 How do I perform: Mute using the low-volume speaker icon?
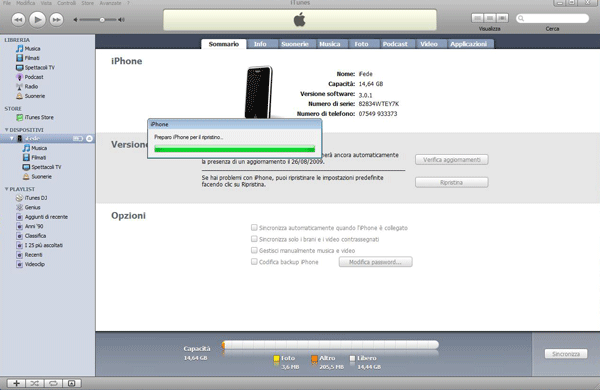pos(75,20)
